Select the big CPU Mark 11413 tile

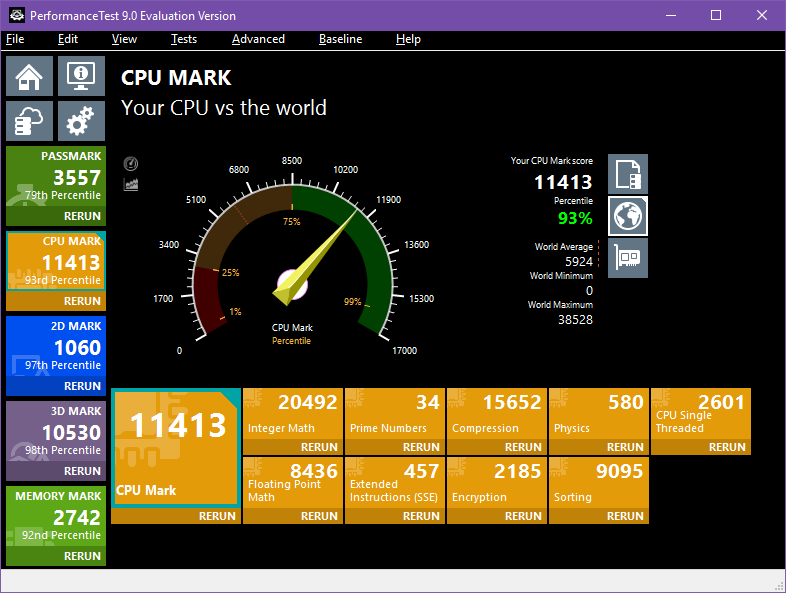click(x=176, y=448)
